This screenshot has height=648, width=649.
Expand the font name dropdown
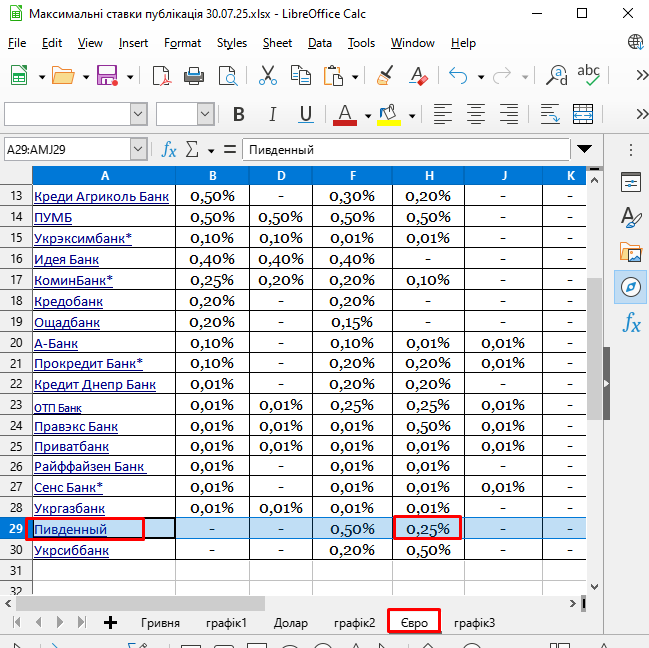[139, 114]
